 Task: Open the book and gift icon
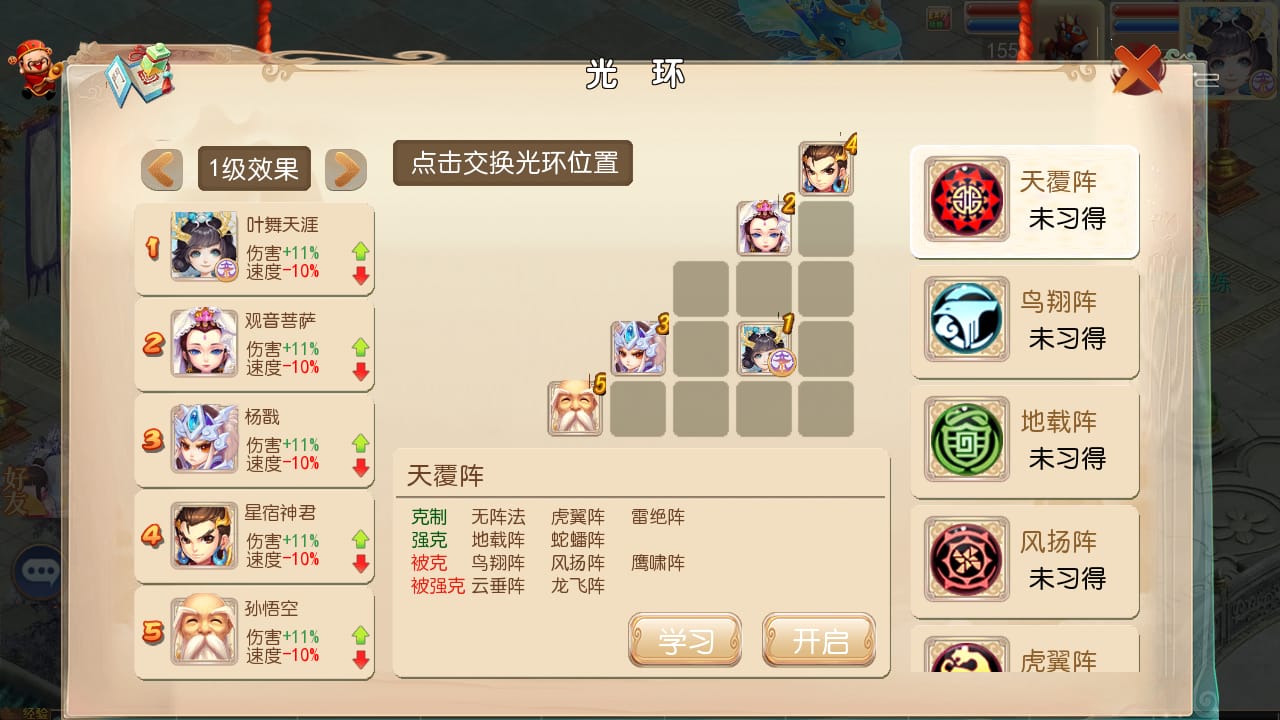[140, 75]
